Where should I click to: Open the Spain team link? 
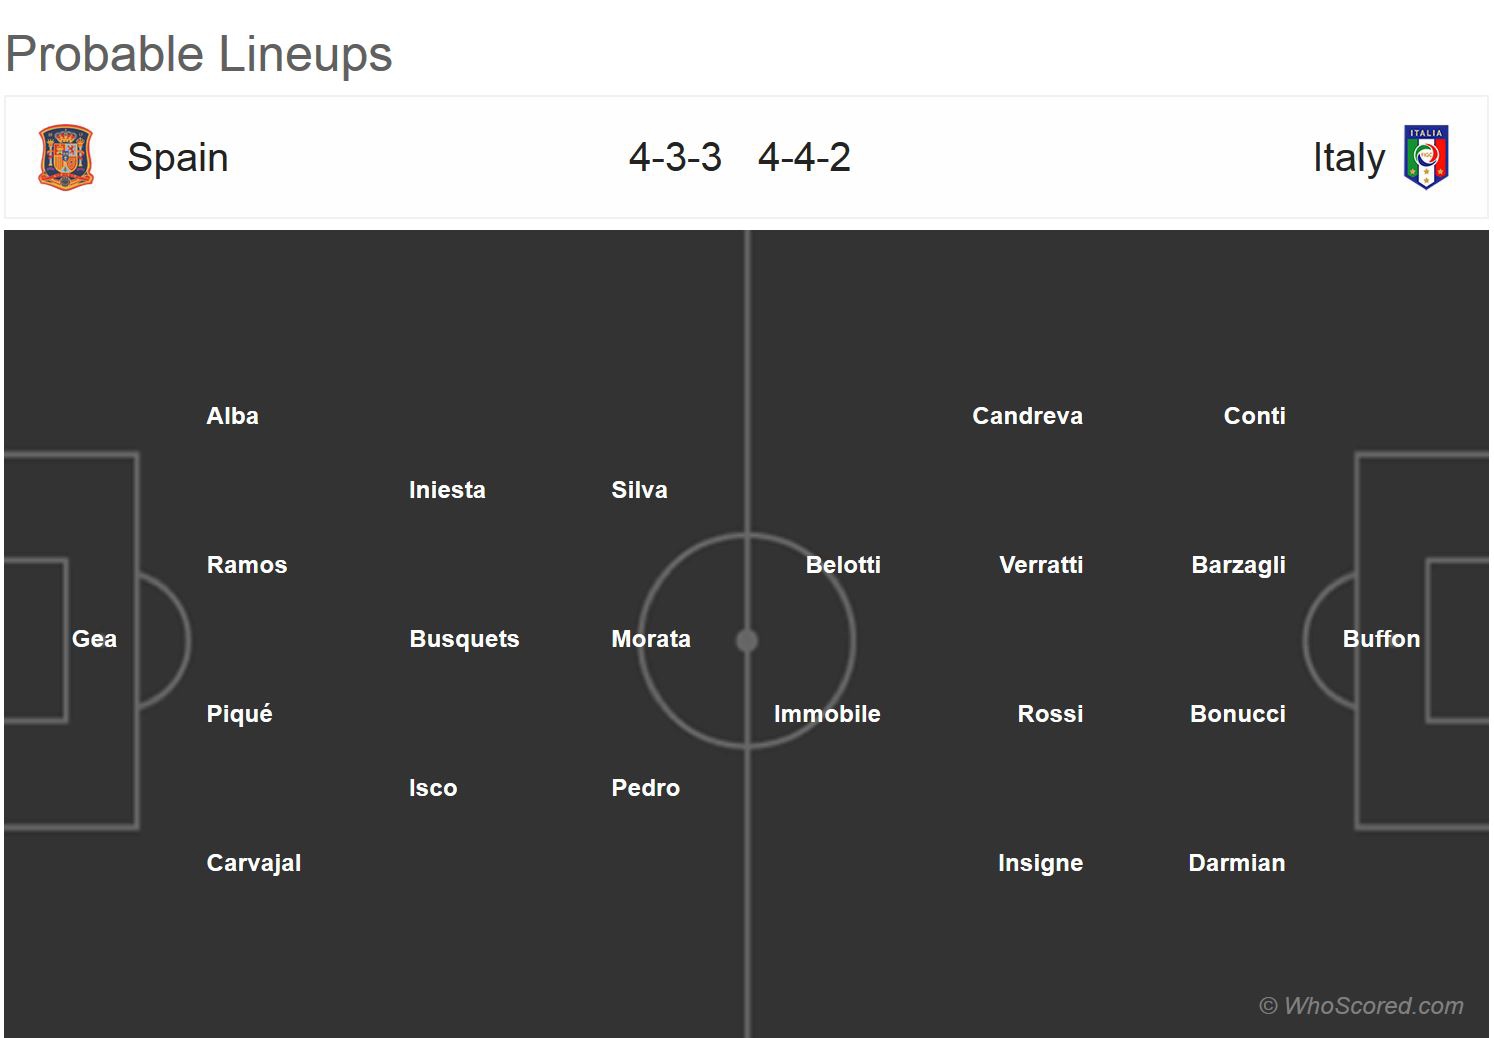point(178,158)
